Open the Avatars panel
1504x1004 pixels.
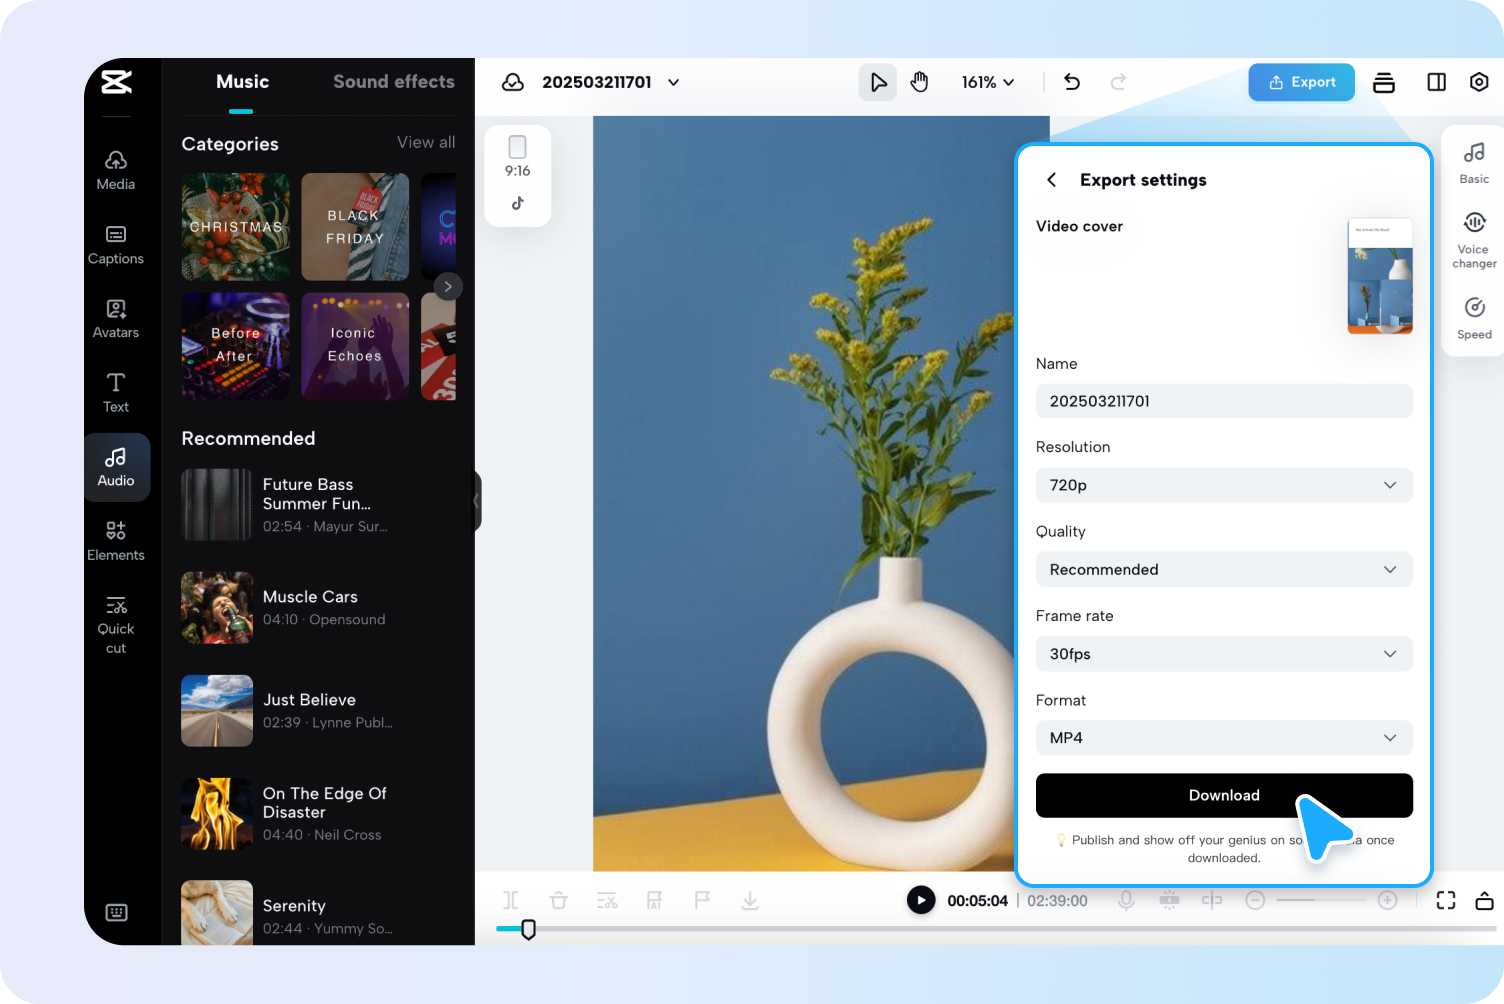(116, 319)
